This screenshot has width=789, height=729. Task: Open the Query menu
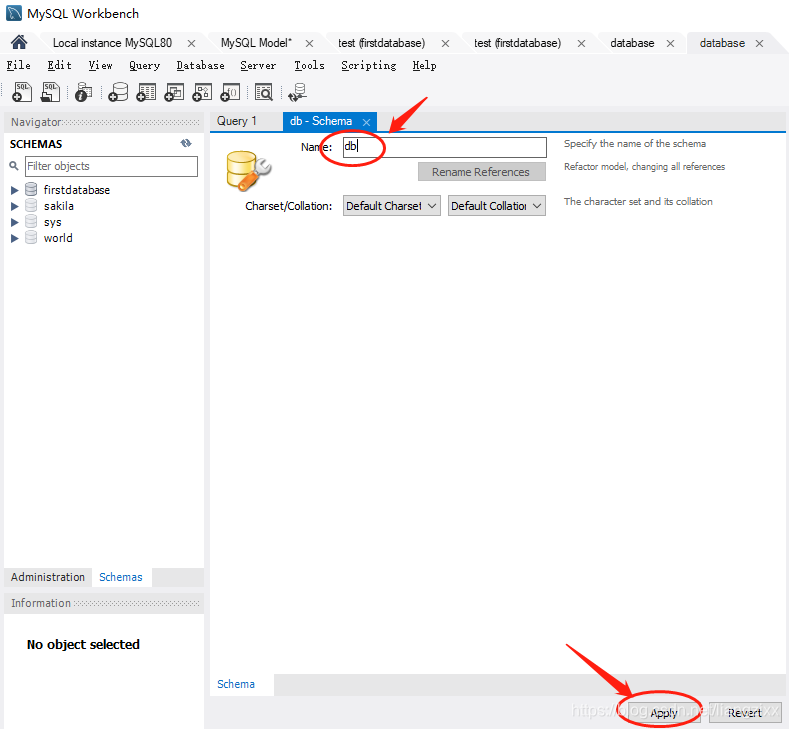click(144, 65)
